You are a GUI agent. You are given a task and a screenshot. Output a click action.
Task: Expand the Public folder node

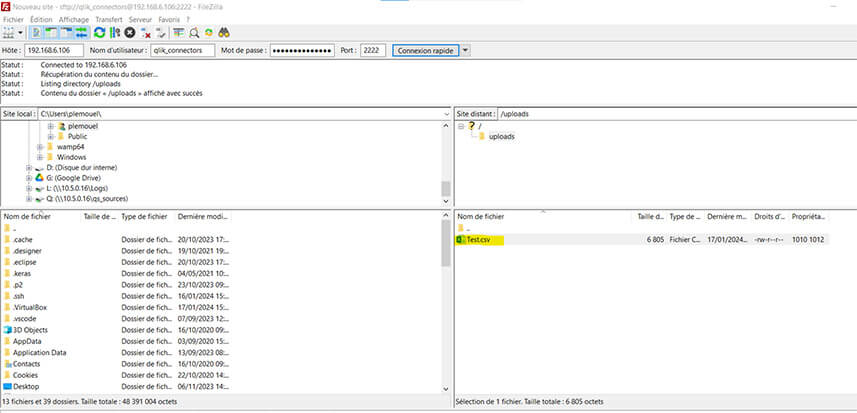(51, 137)
